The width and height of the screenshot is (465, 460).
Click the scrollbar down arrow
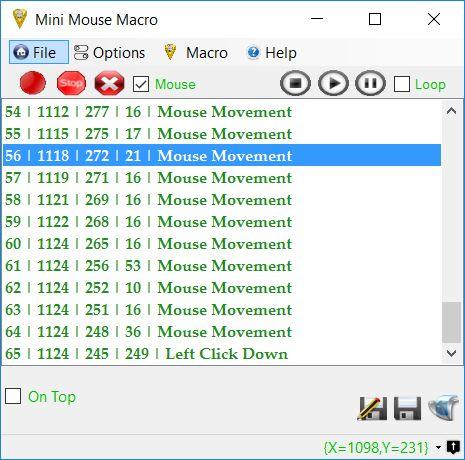[x=451, y=353]
